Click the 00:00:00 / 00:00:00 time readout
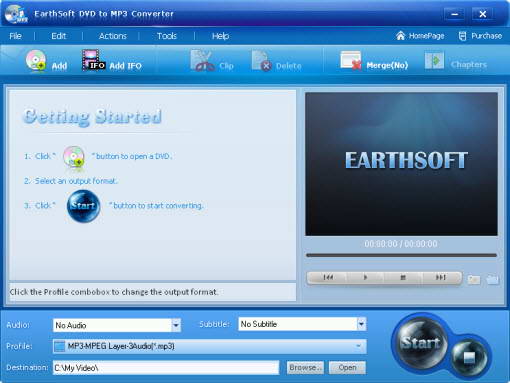The width and height of the screenshot is (510, 383). [x=401, y=244]
